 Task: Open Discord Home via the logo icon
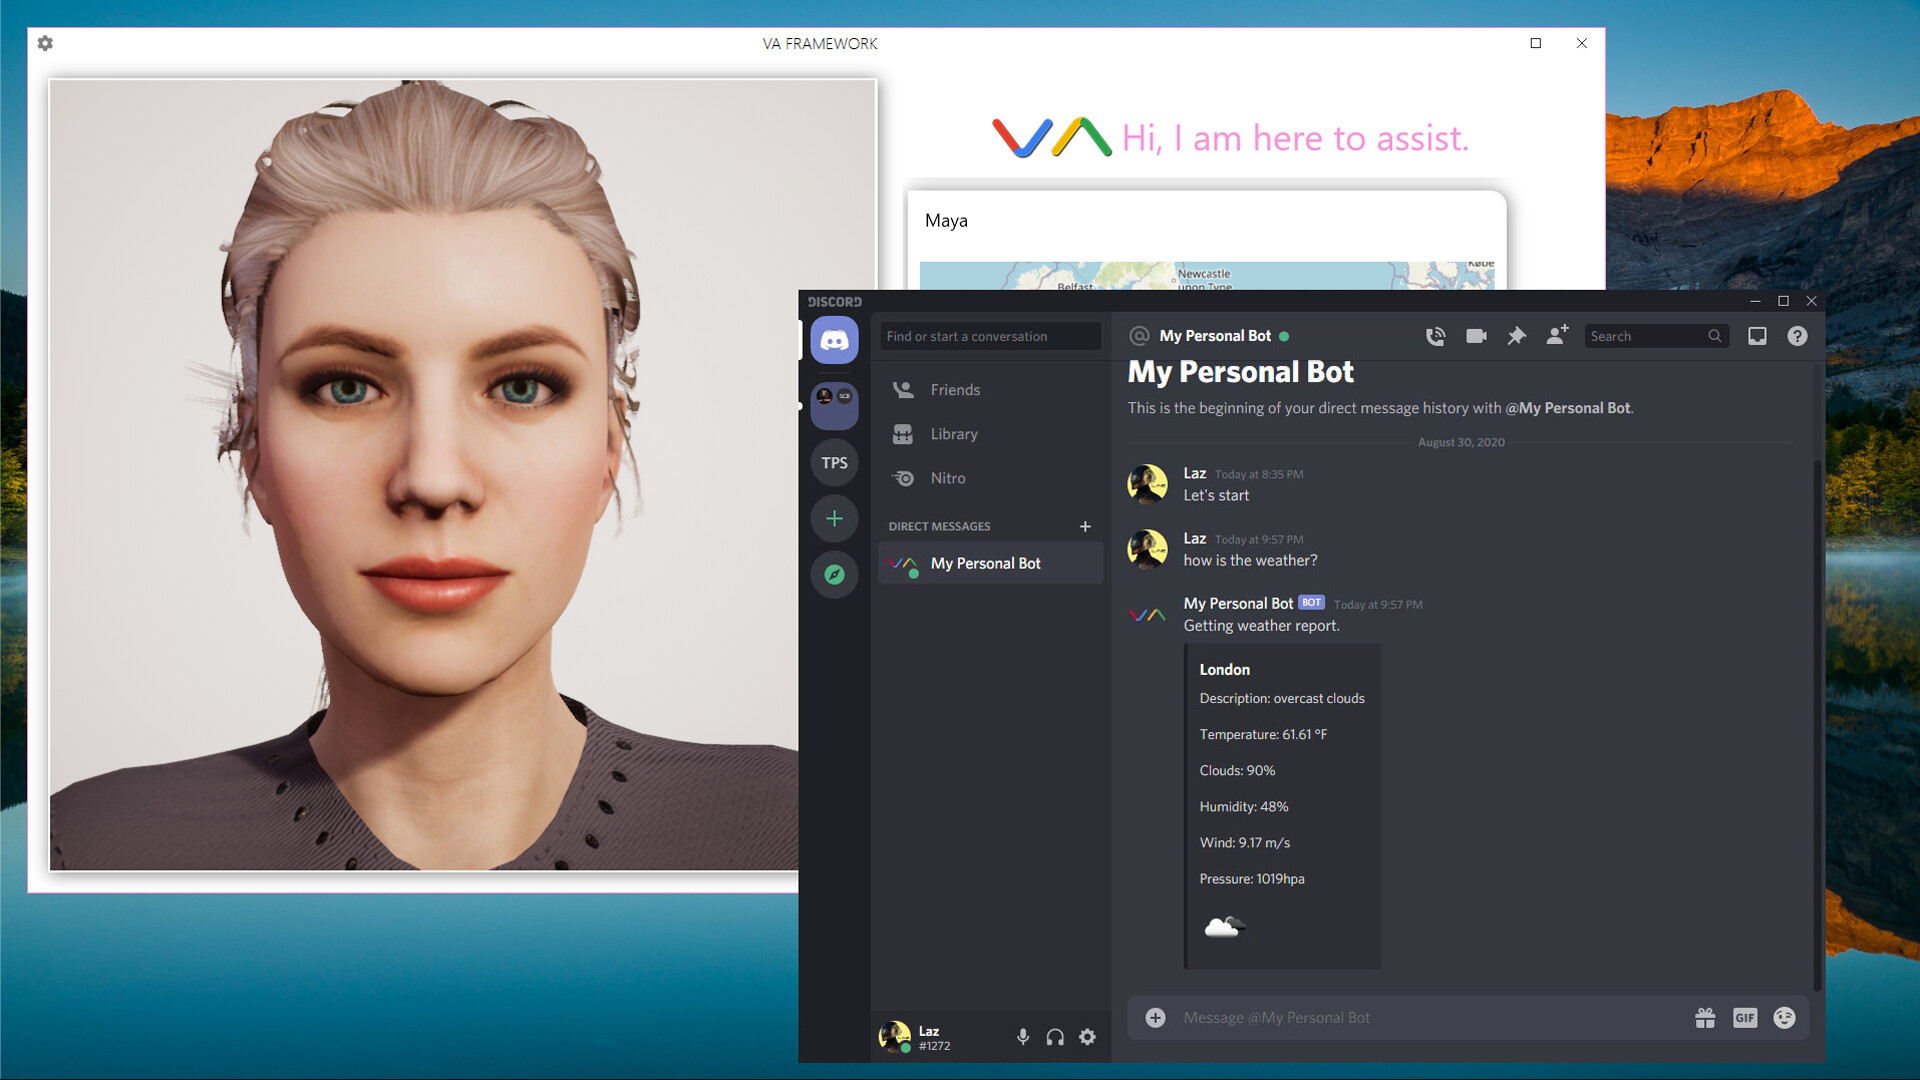click(x=835, y=340)
